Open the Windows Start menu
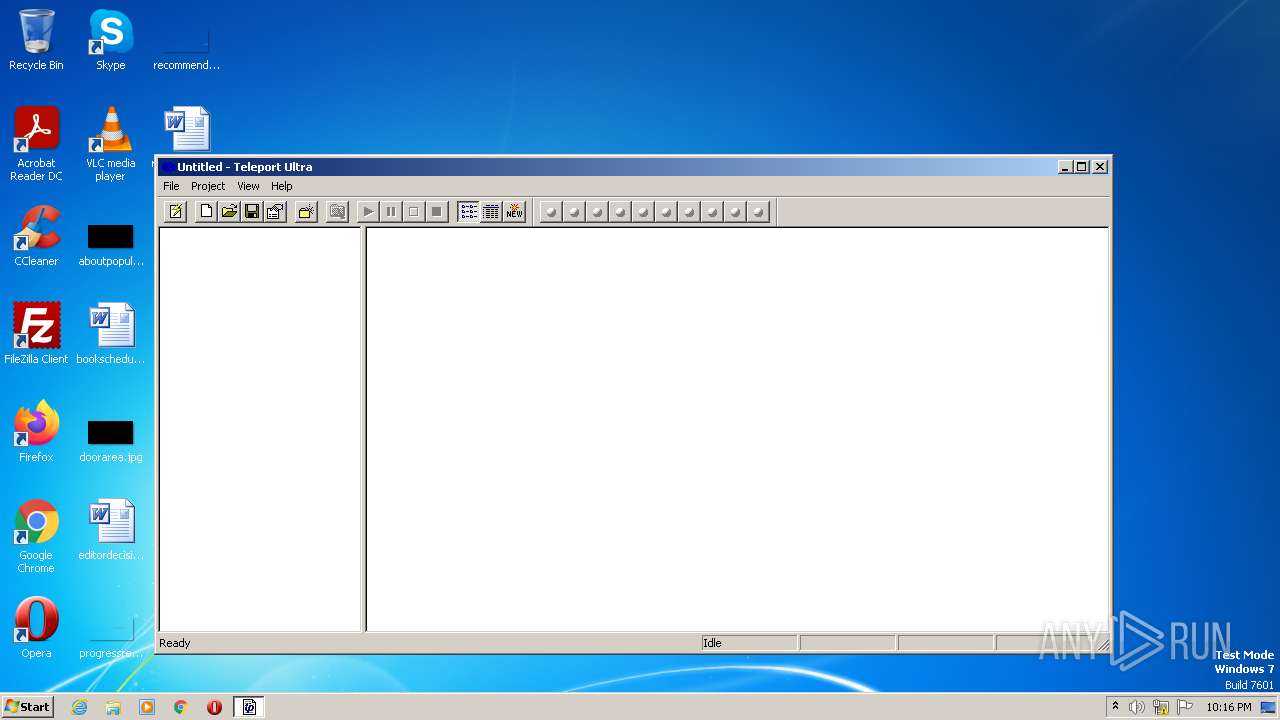The height and width of the screenshot is (720, 1280). pyautogui.click(x=28, y=707)
